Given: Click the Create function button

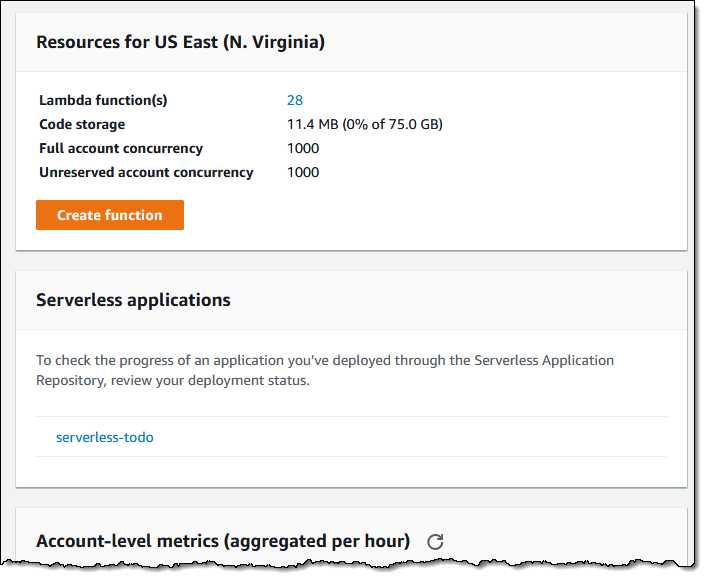Looking at the screenshot, I should click(110, 215).
